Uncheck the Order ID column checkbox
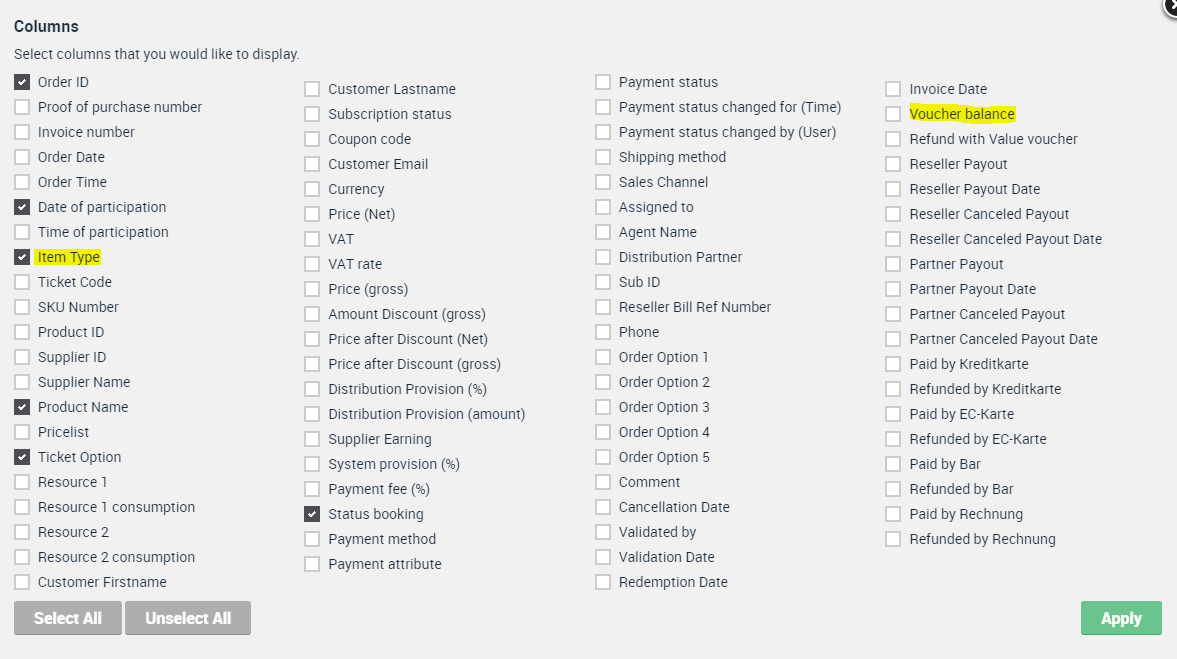The height and width of the screenshot is (659, 1177). pyautogui.click(x=22, y=82)
